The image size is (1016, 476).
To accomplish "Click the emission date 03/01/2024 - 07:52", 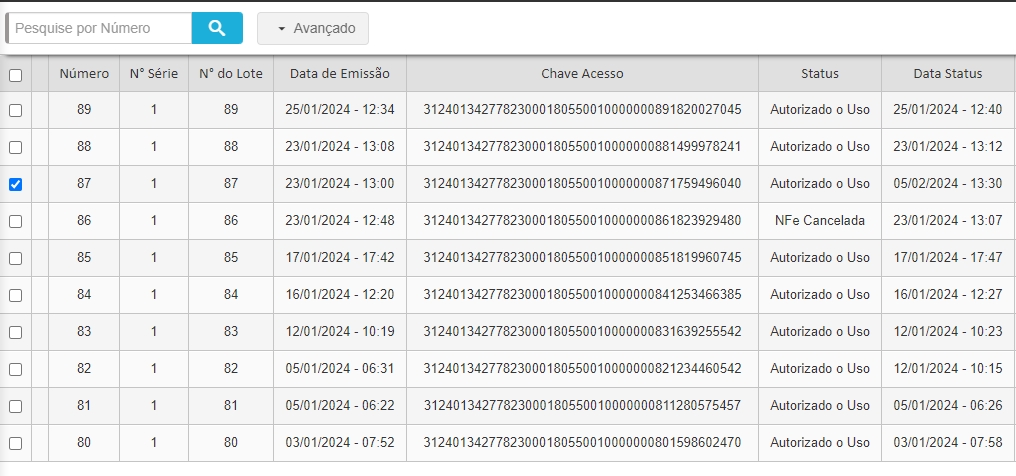I will coord(340,442).
